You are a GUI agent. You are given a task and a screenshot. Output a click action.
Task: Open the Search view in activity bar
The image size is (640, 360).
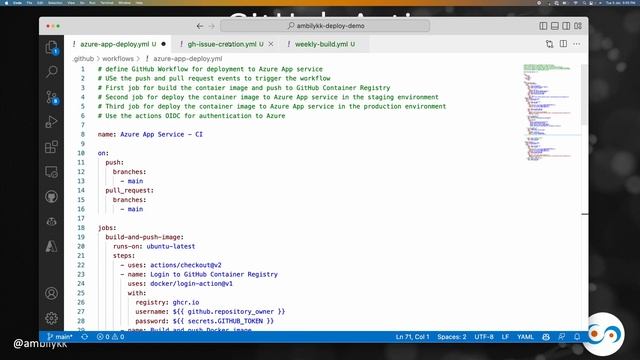pyautogui.click(x=51, y=72)
